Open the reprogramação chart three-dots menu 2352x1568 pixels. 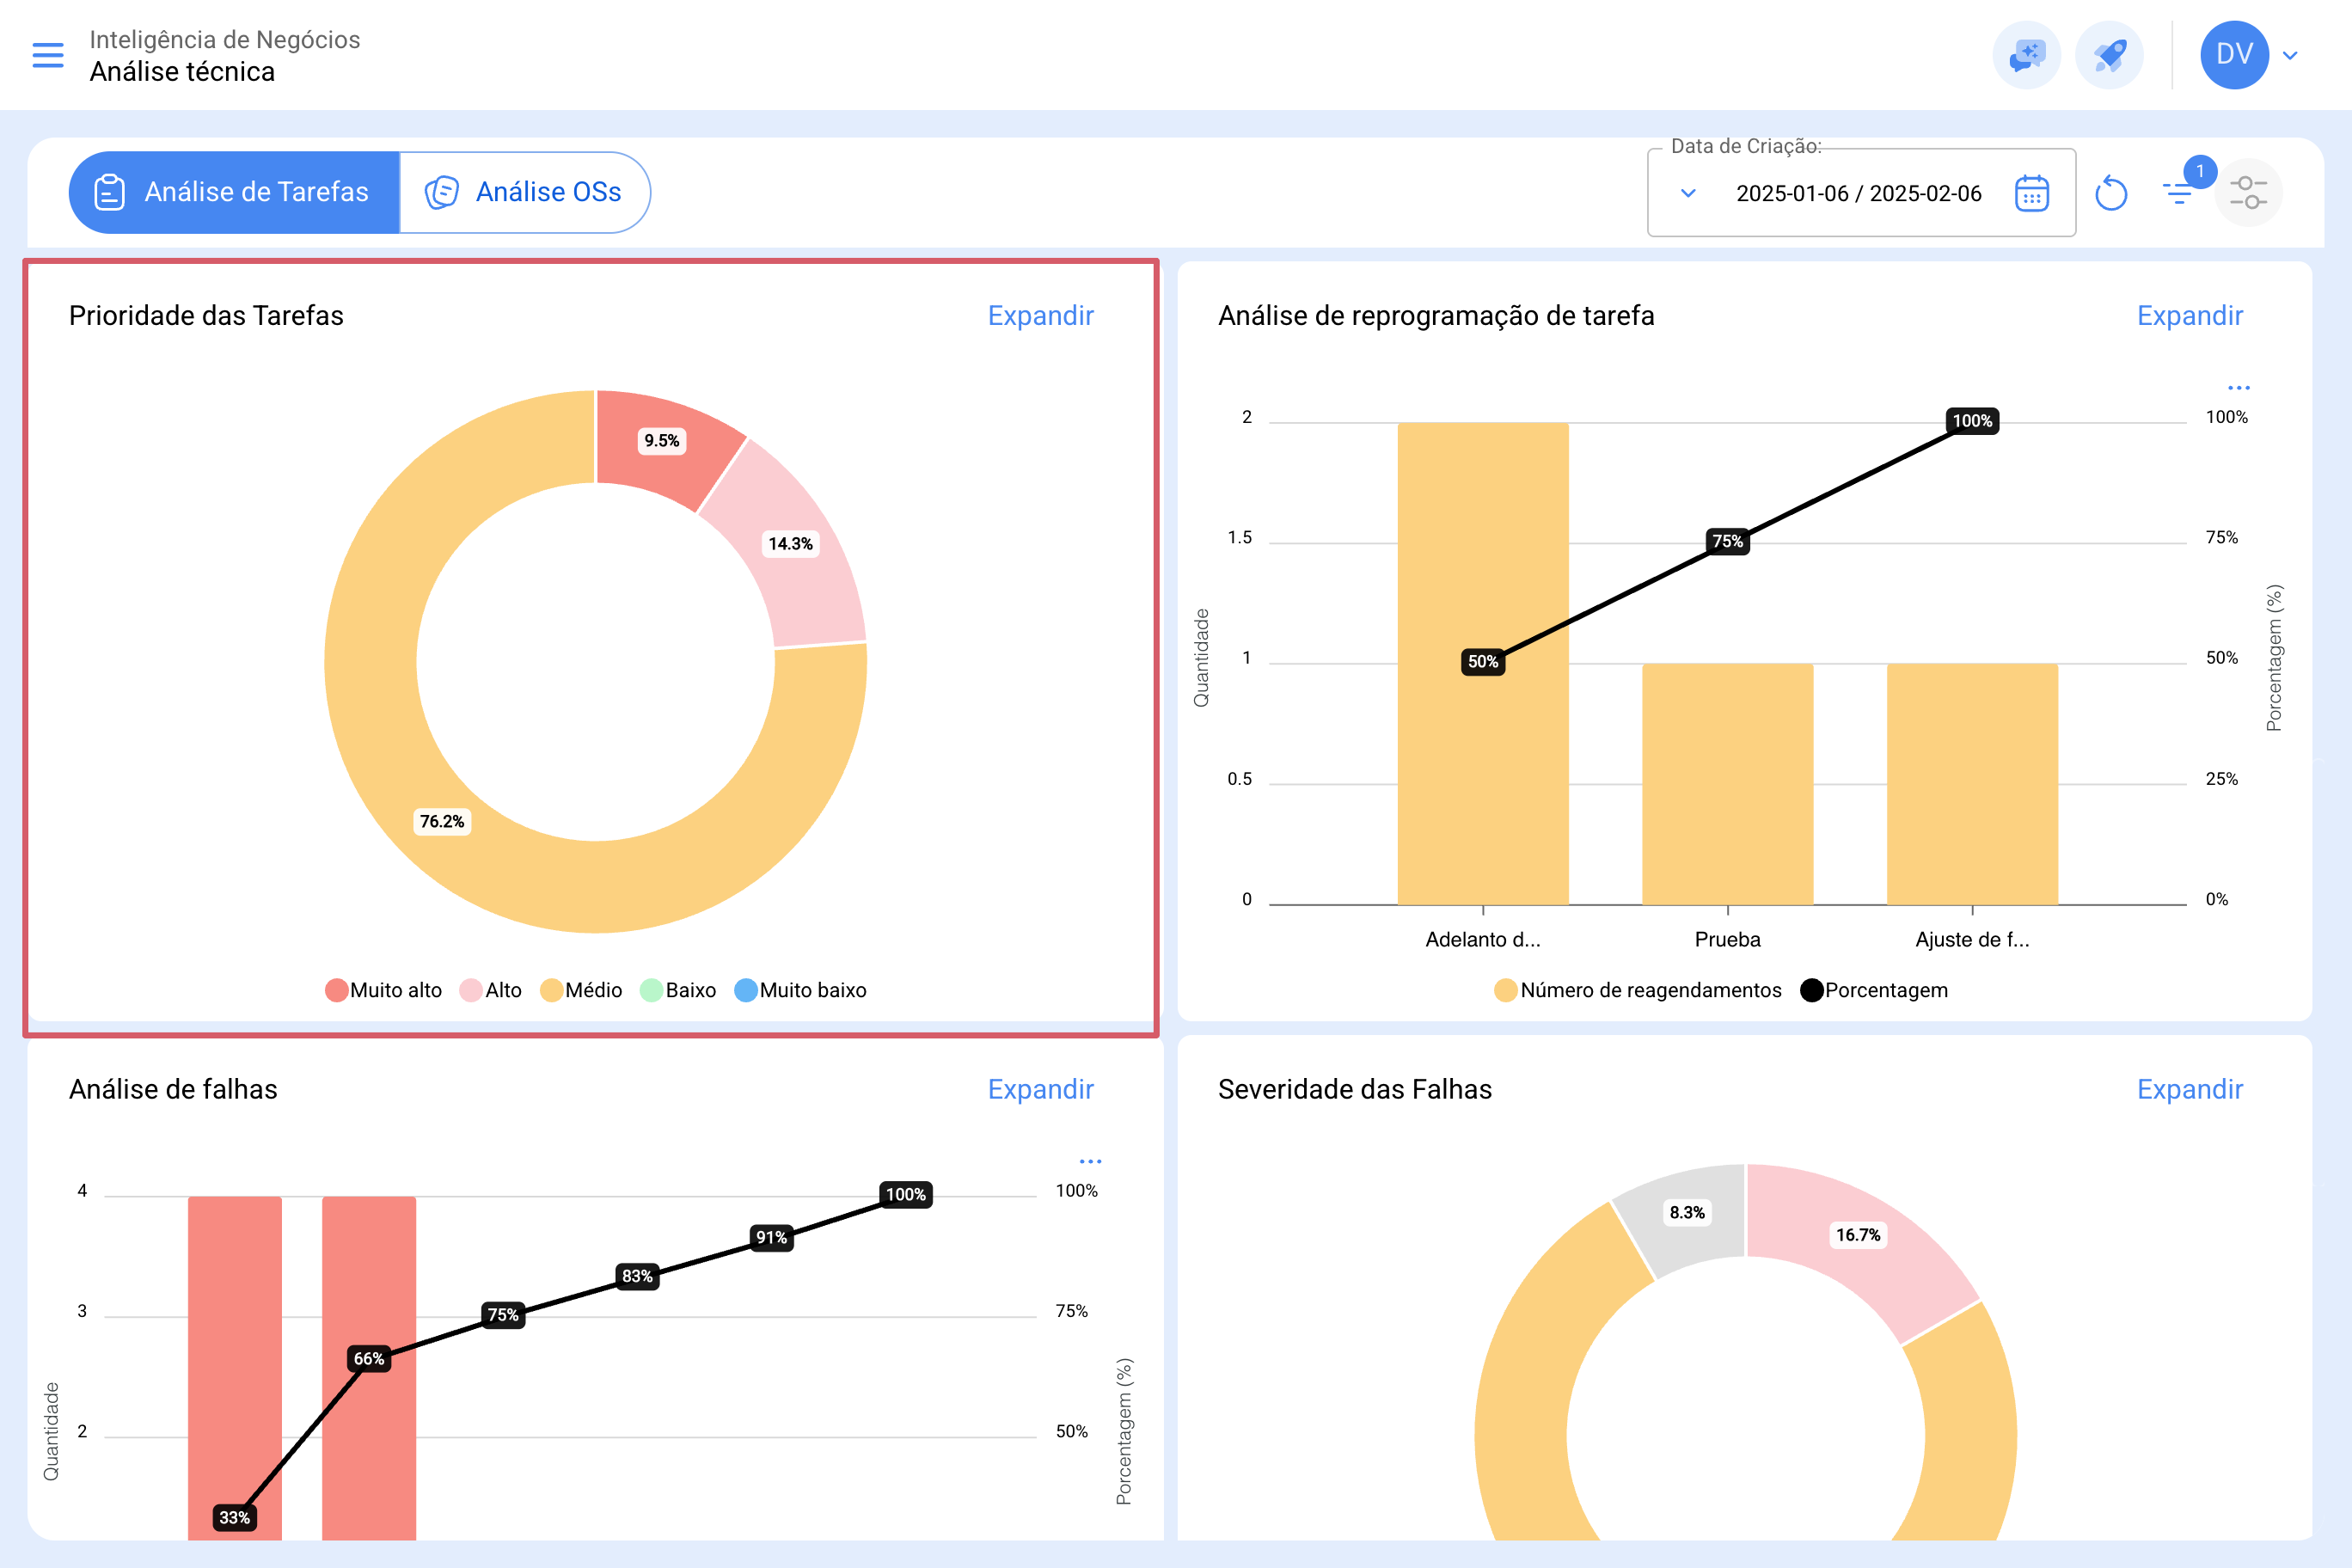pyautogui.click(x=2238, y=388)
